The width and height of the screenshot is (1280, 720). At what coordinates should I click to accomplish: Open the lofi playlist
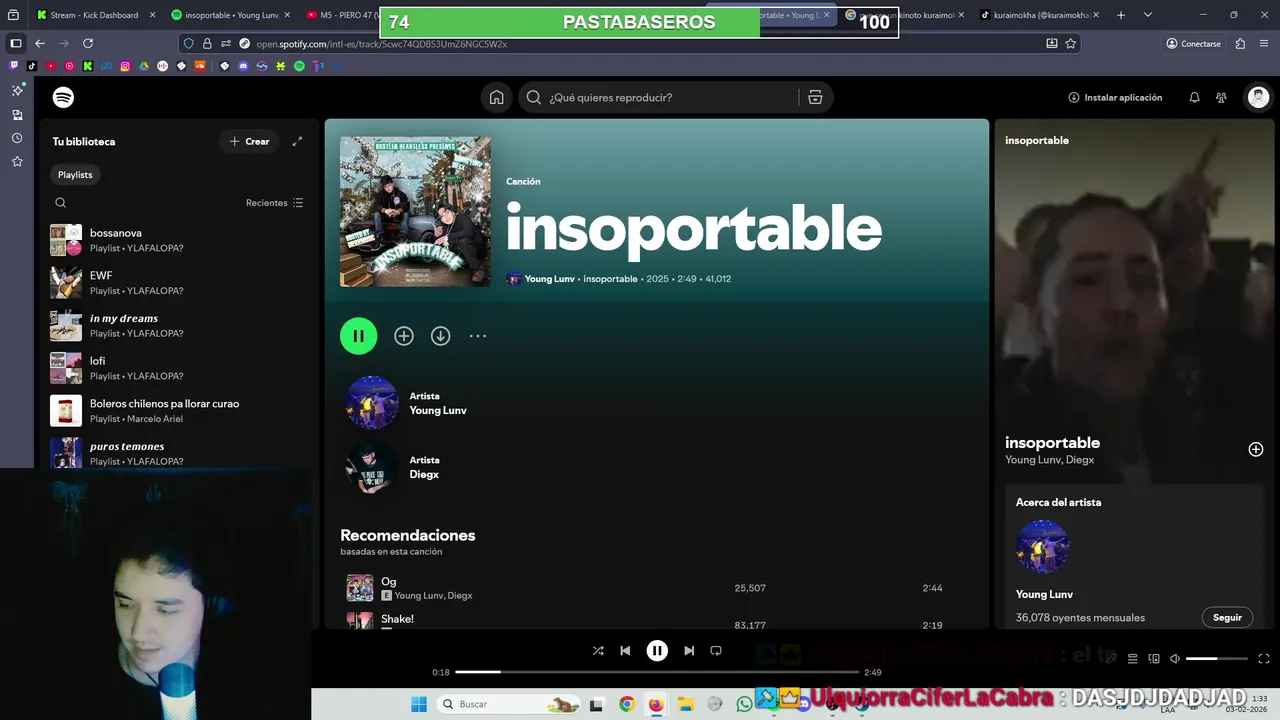click(x=178, y=368)
